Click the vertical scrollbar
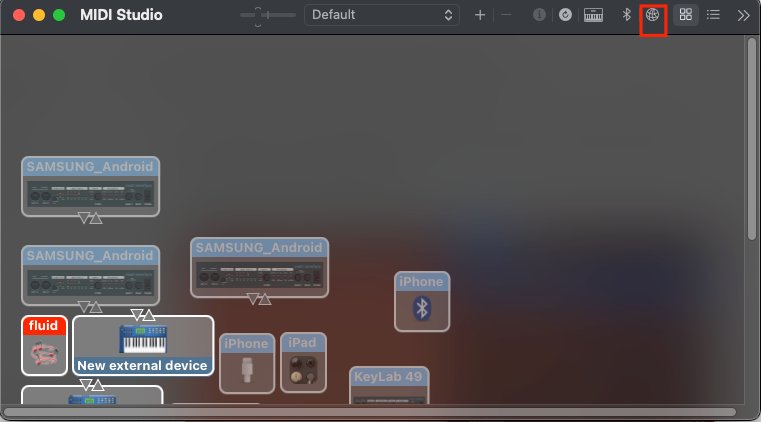The image size is (761, 422). 752,140
